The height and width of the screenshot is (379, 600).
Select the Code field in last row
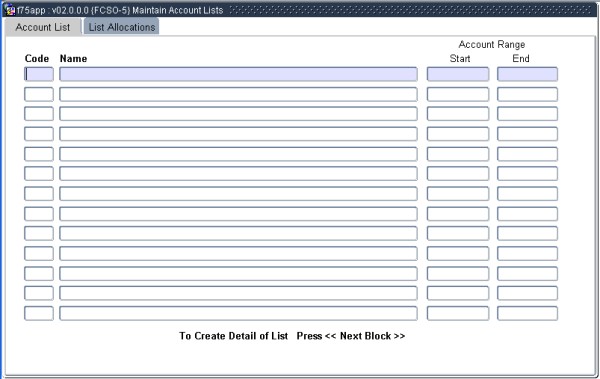(x=39, y=313)
